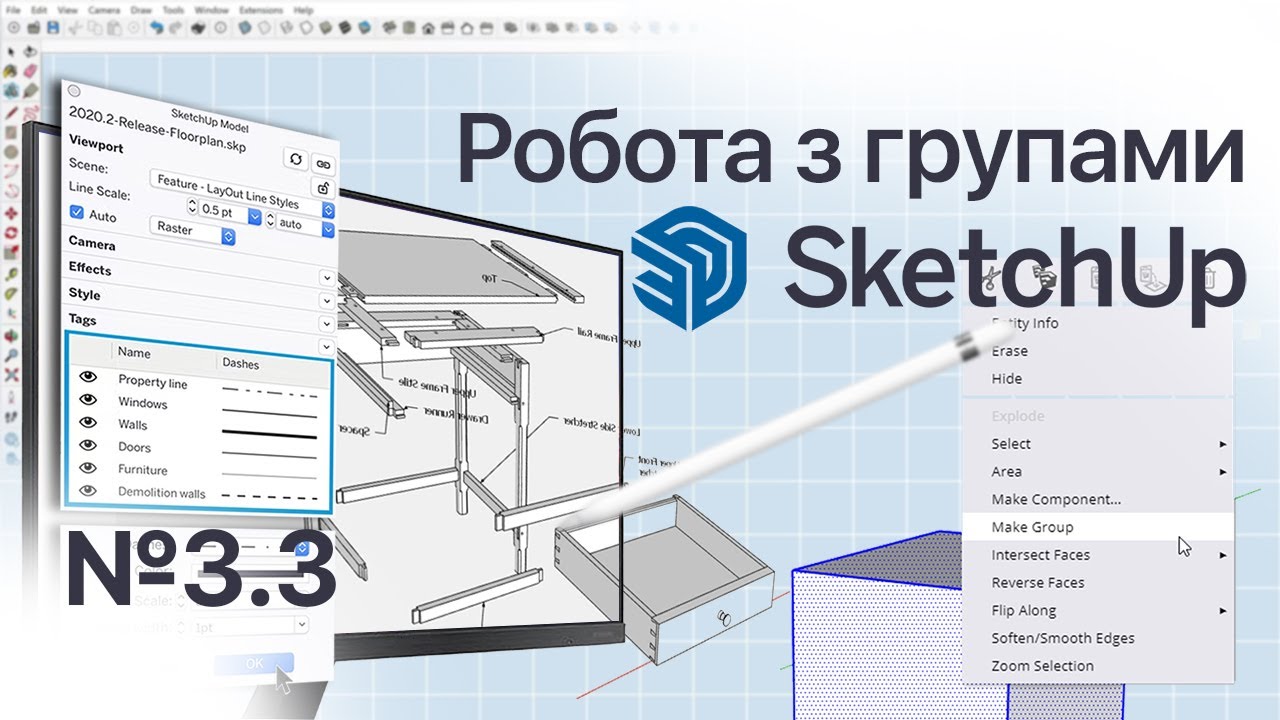Click the link icon in SketchUp Model panel

[x=323, y=164]
